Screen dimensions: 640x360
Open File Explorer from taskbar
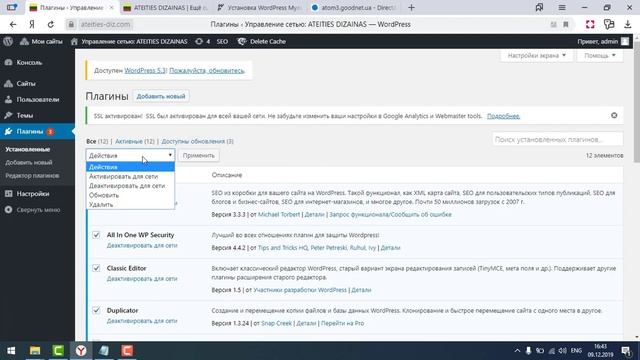[x=35, y=351]
